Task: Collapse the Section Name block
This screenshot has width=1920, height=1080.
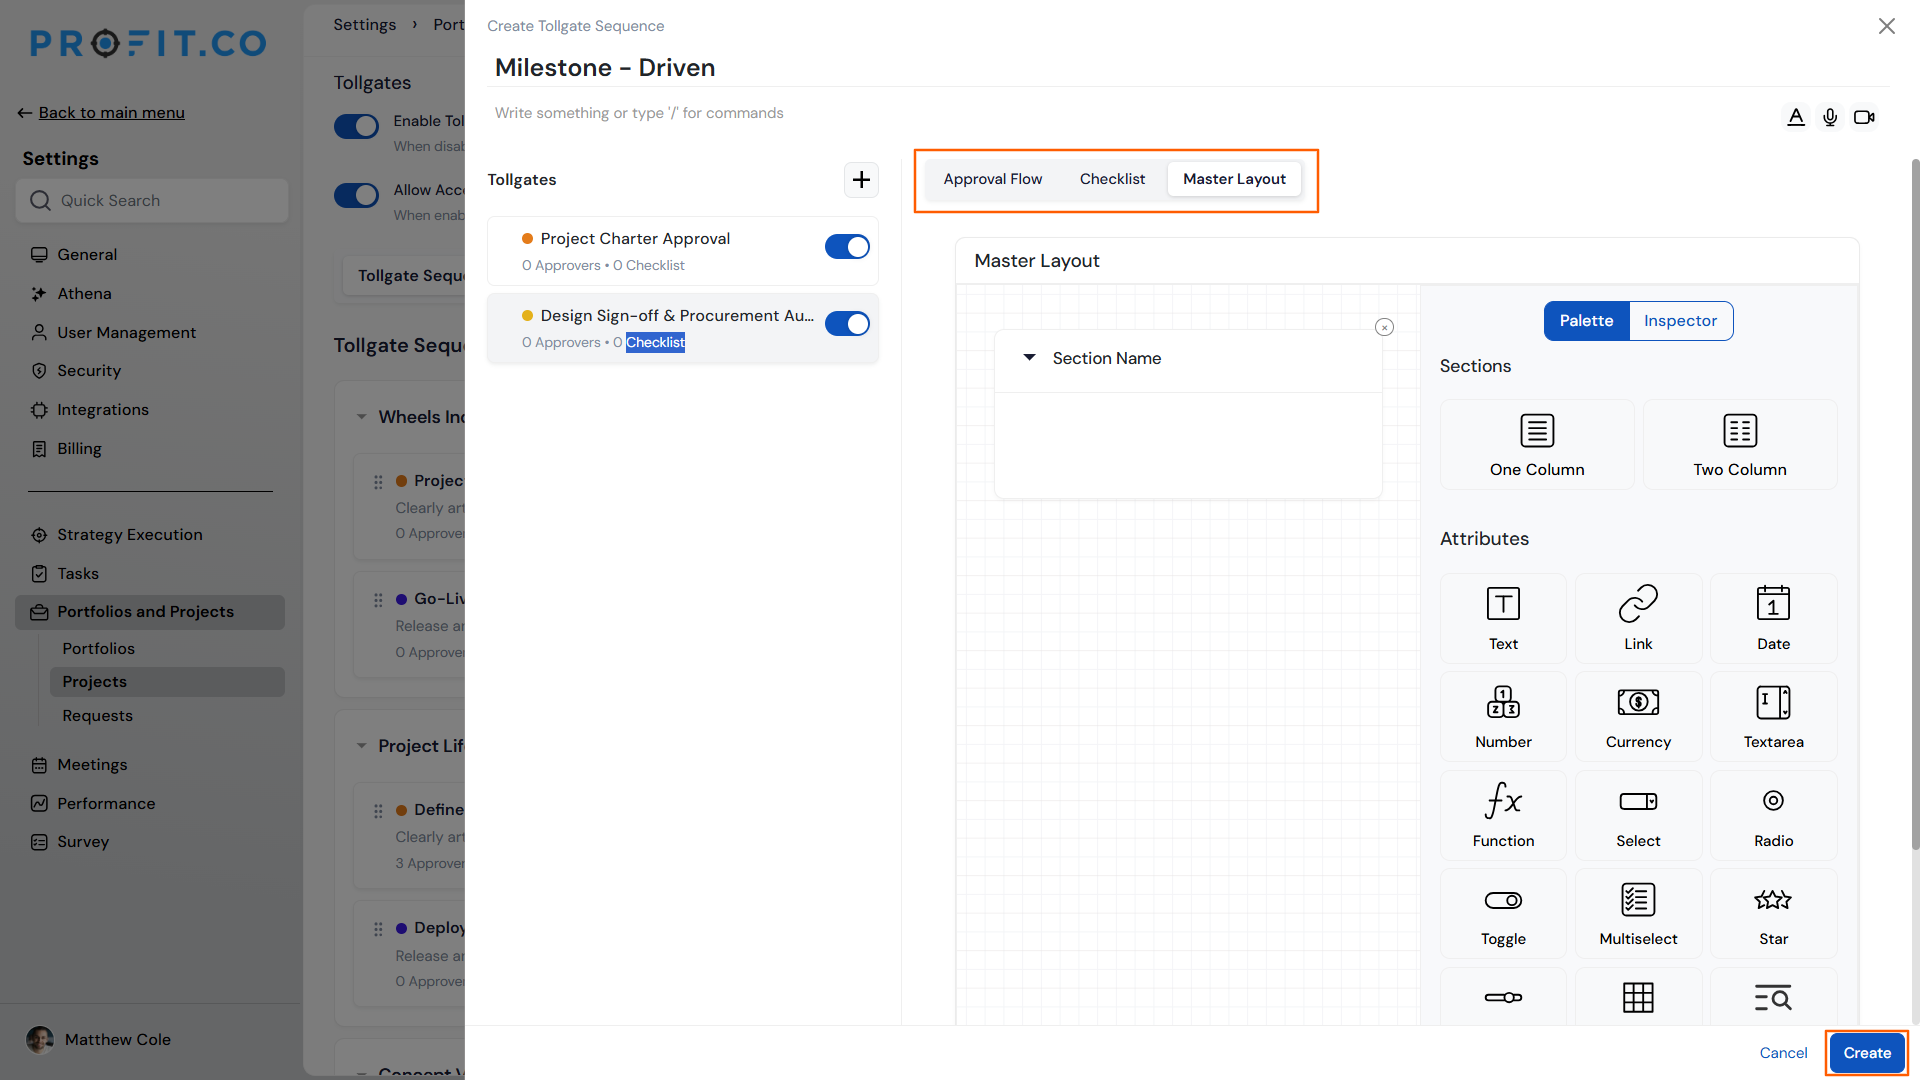Action: pos(1029,357)
